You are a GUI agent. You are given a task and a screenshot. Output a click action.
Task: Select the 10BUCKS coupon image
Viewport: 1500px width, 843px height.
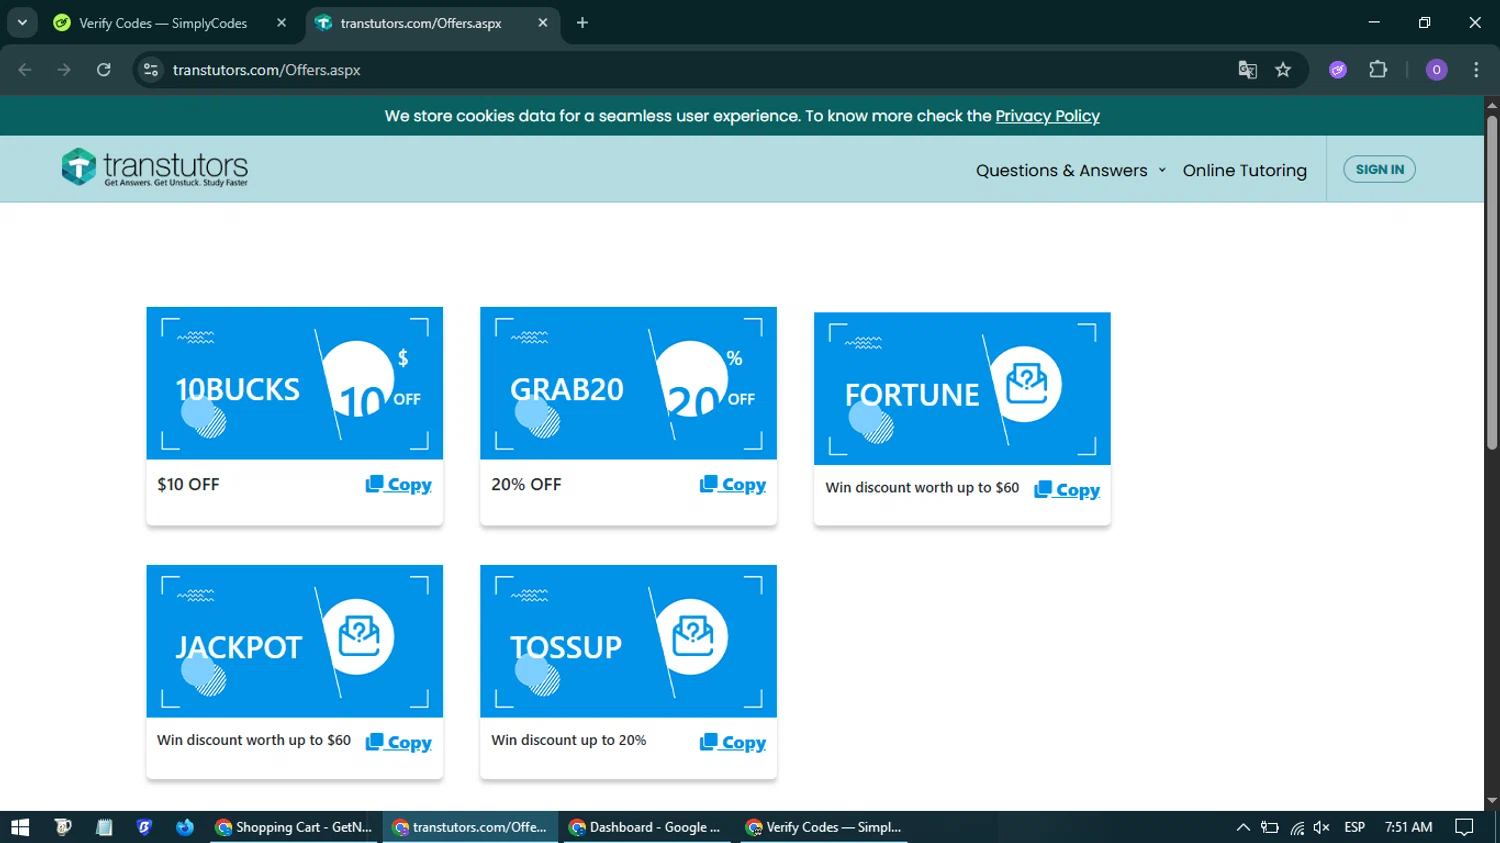[x=295, y=383]
